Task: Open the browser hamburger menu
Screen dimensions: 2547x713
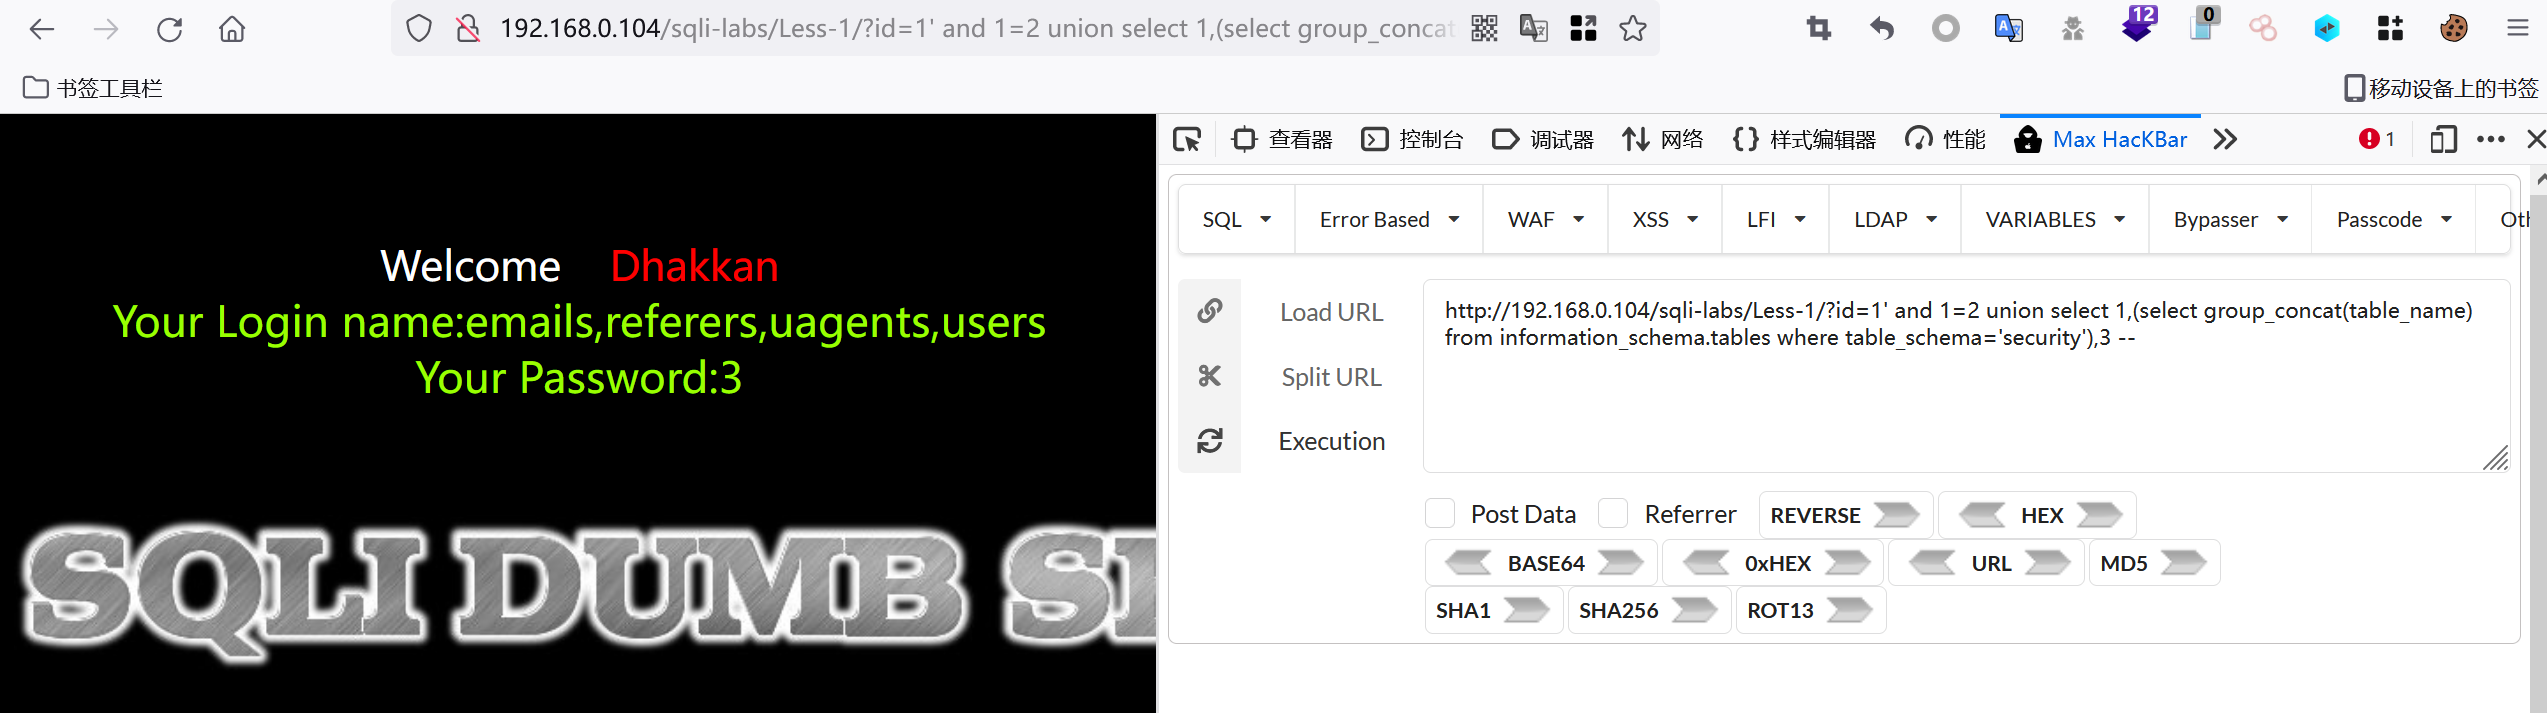Action: coord(2518,29)
